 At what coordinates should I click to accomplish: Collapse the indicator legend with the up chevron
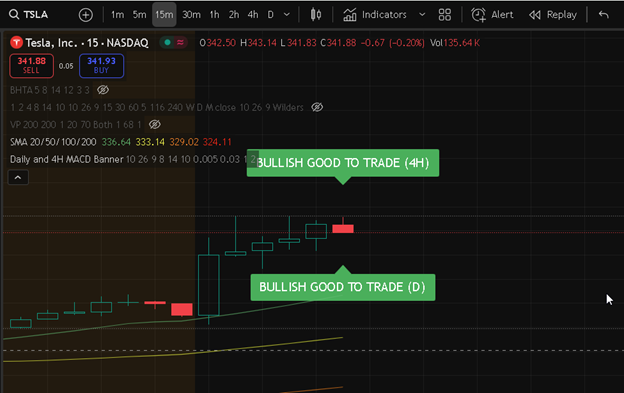(18, 177)
